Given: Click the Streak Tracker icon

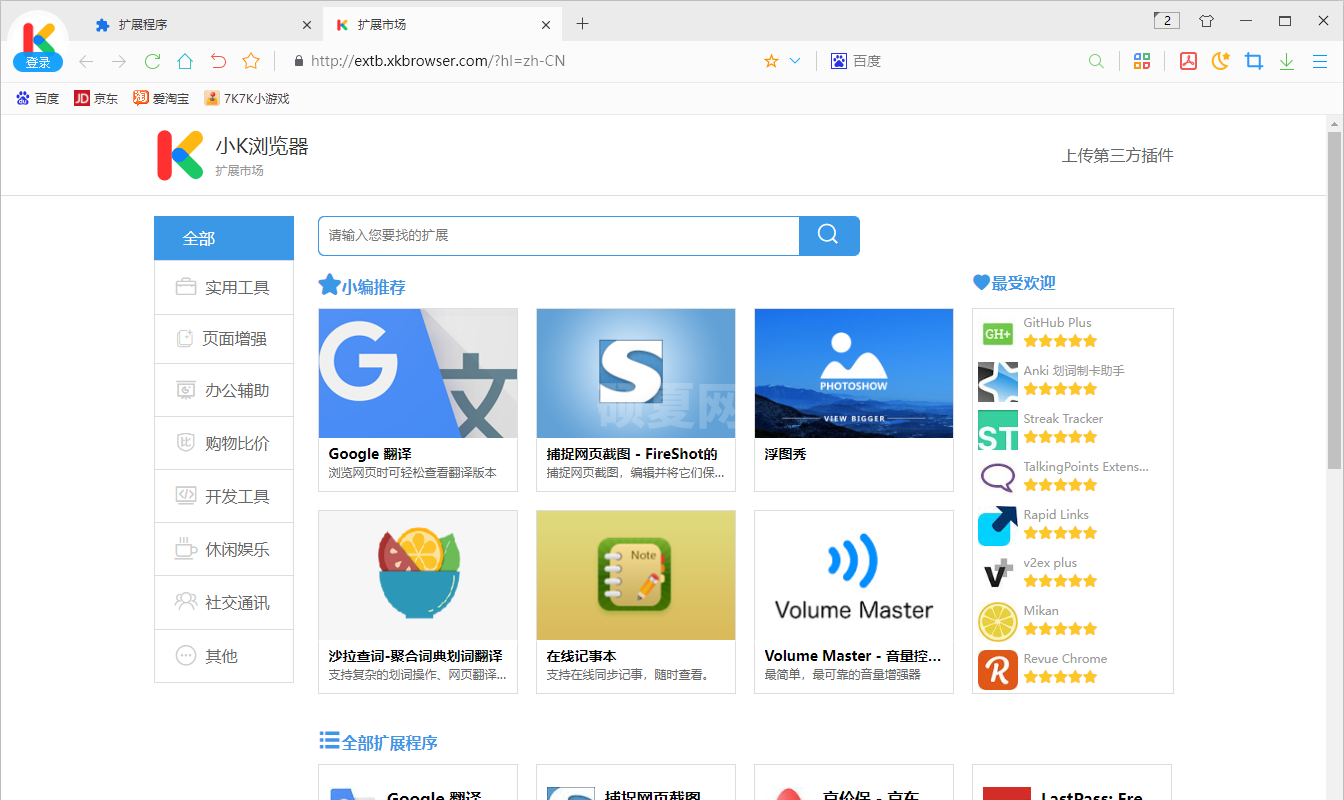Looking at the screenshot, I should (x=998, y=430).
